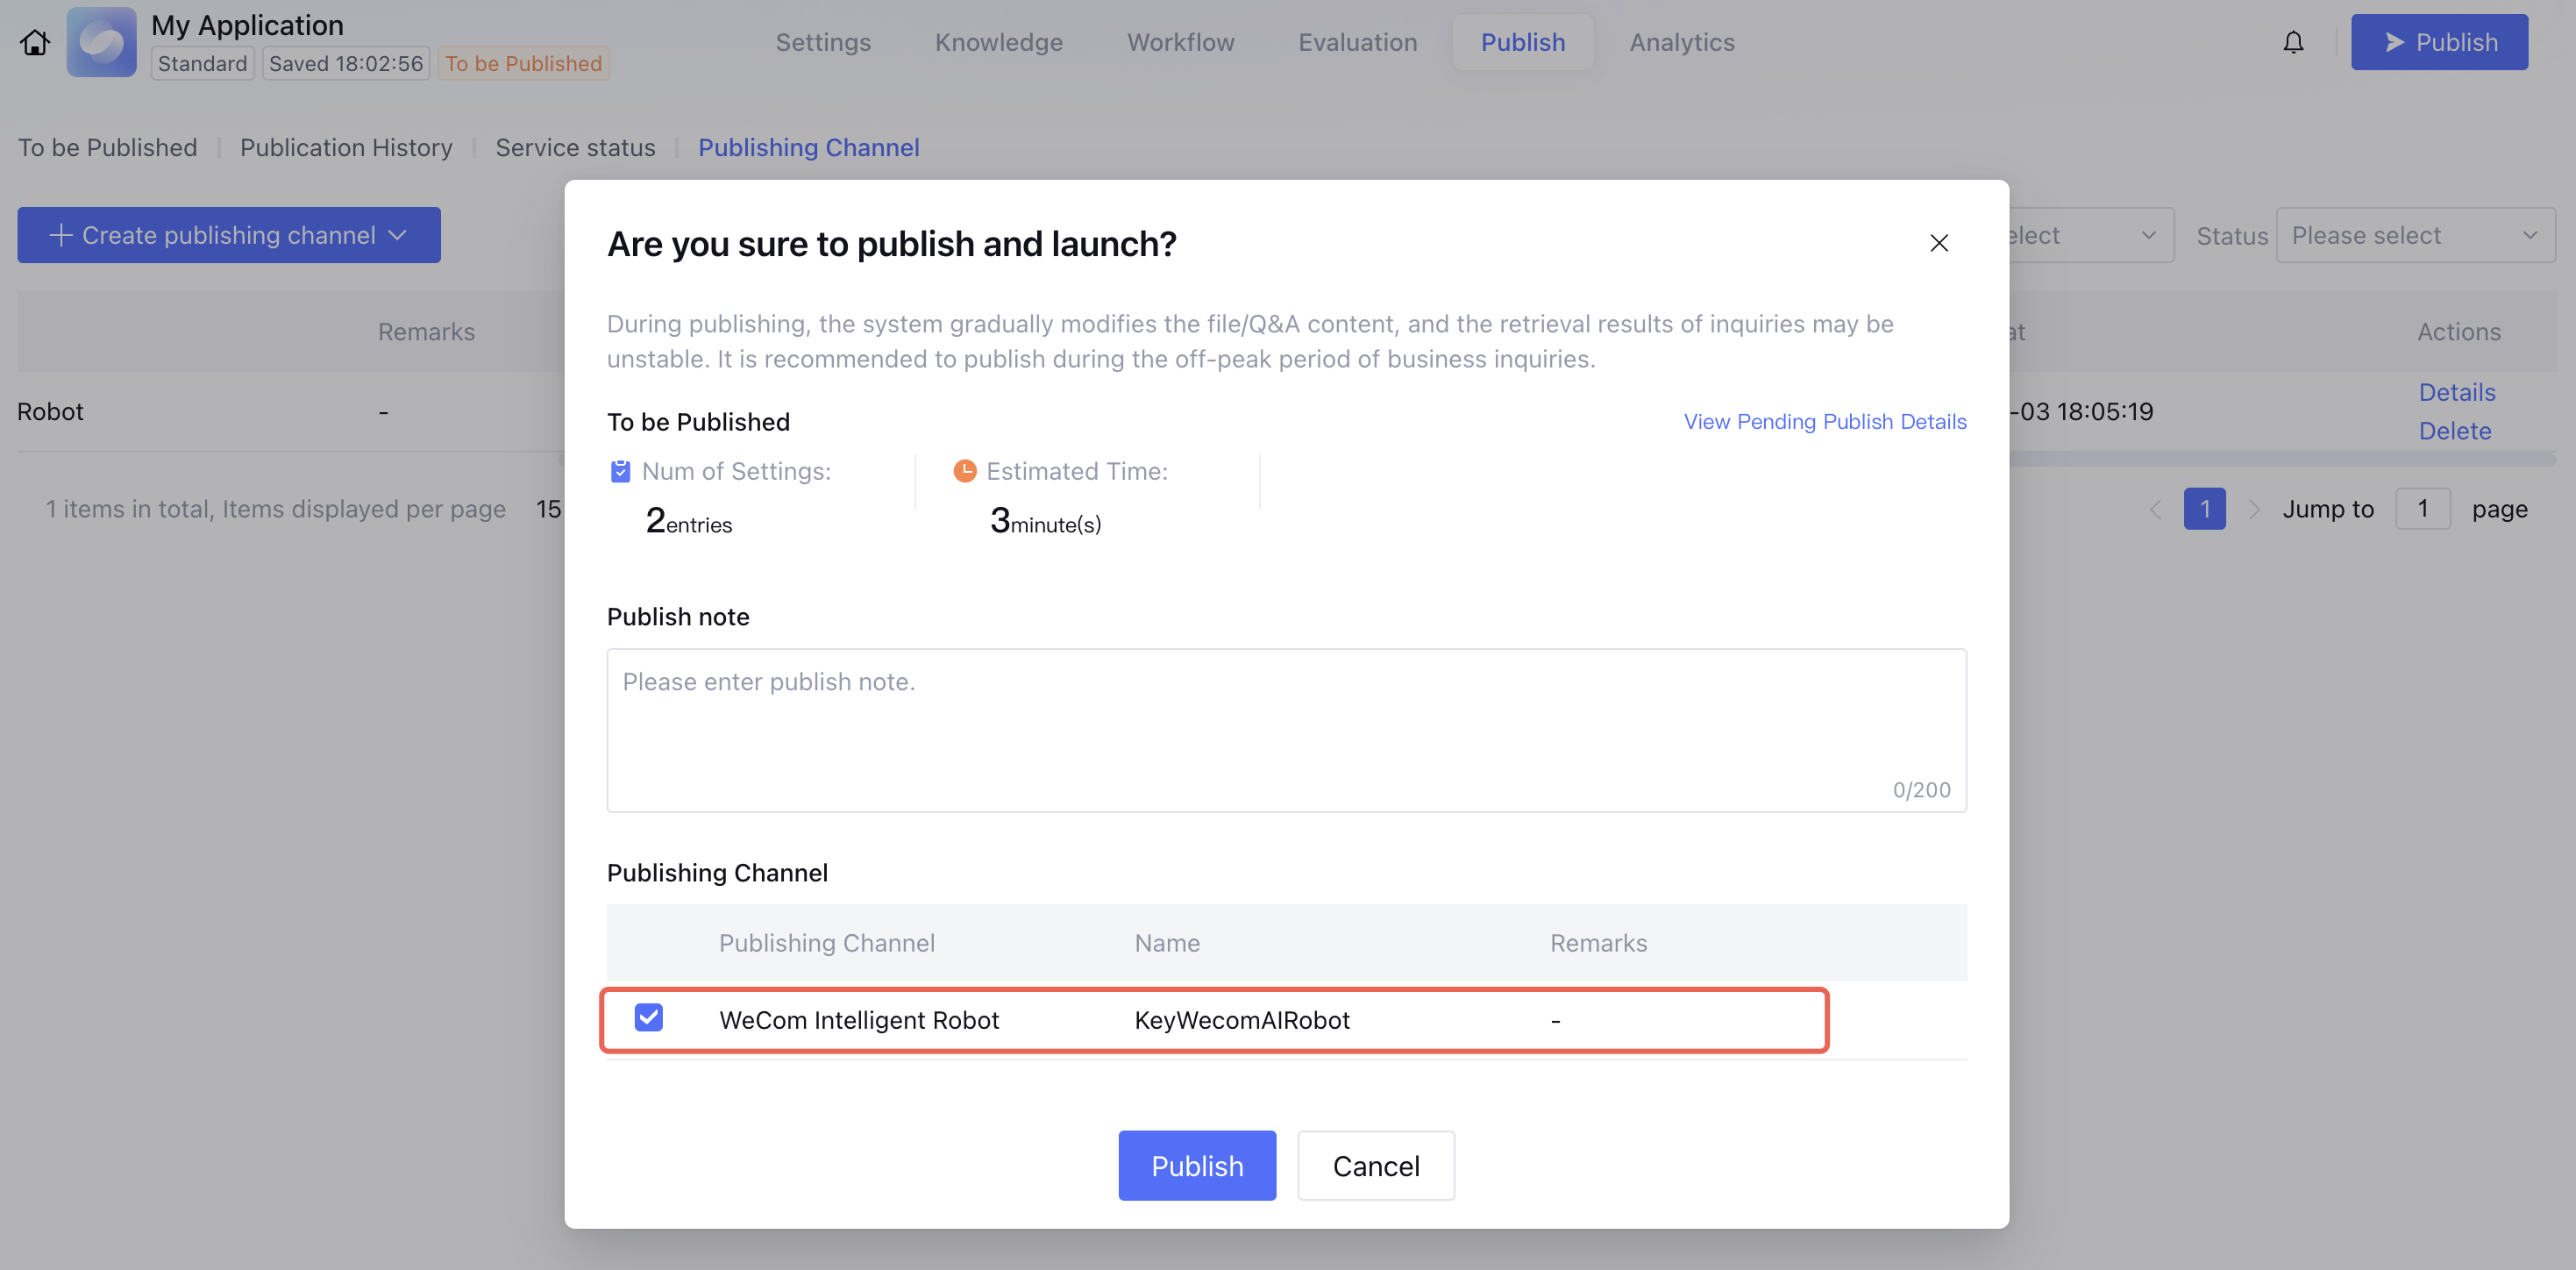Click the publish note text area

(1285, 729)
